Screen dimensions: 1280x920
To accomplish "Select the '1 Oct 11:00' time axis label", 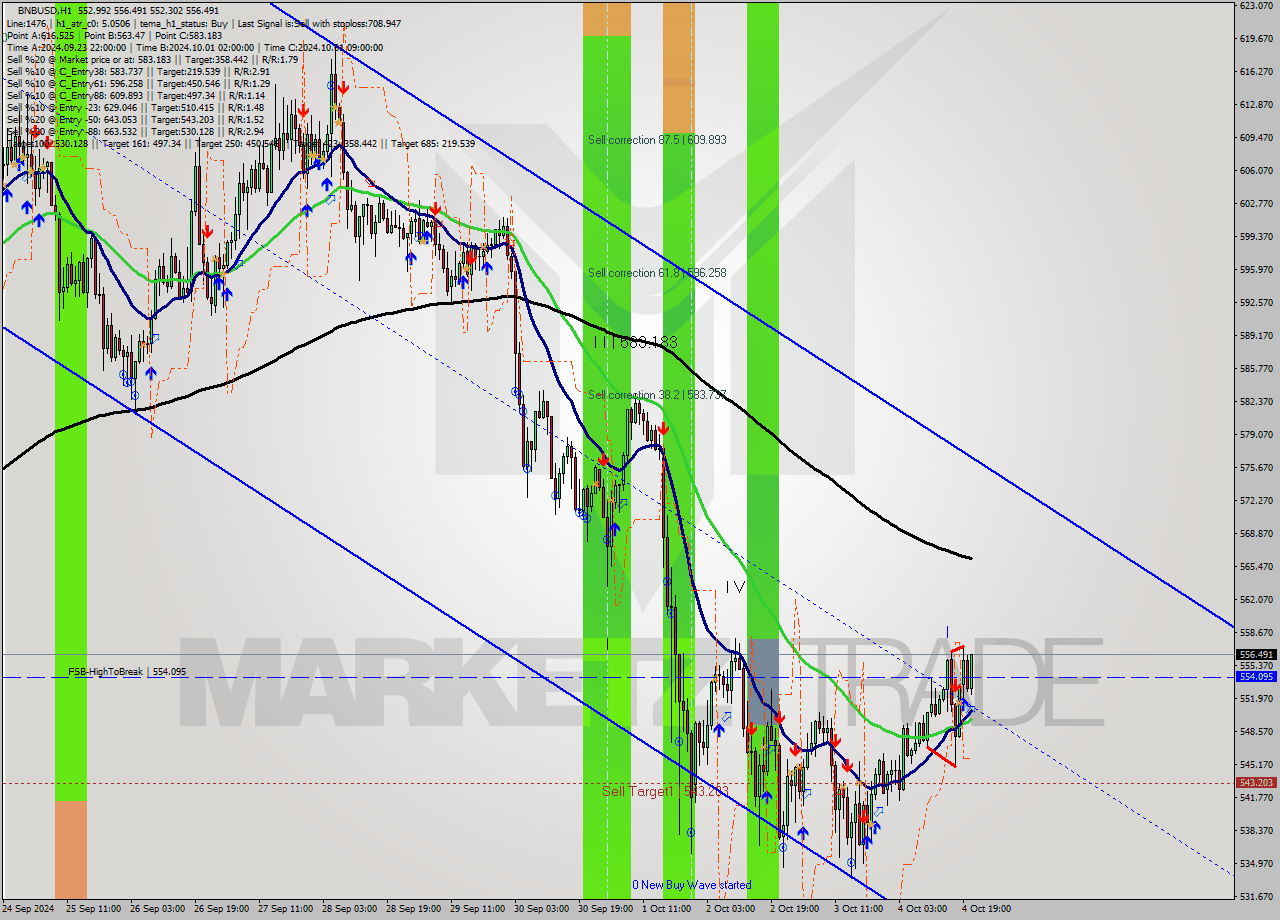I will click(x=667, y=909).
